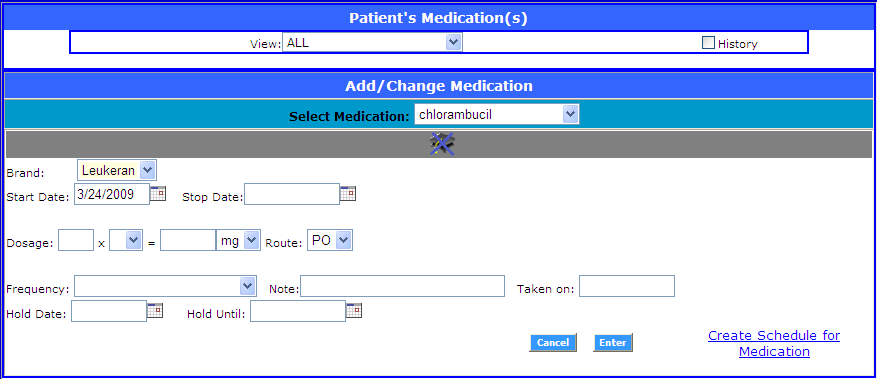Open Create Schedule for Medication link

click(x=774, y=343)
